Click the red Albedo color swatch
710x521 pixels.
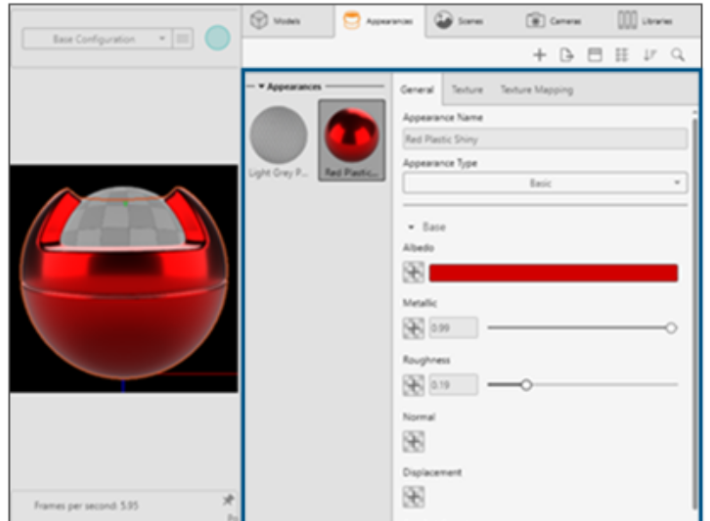553,273
